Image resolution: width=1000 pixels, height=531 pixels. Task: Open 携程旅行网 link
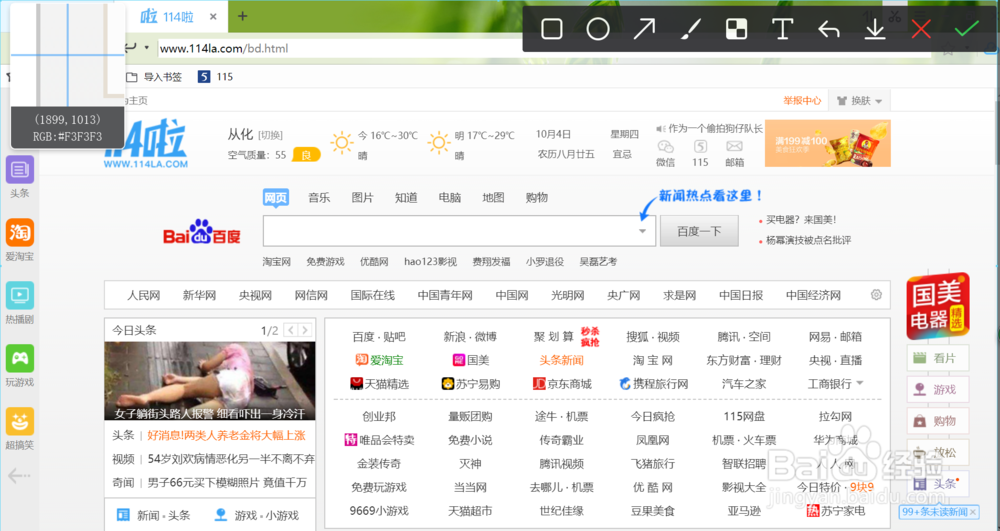click(x=654, y=384)
